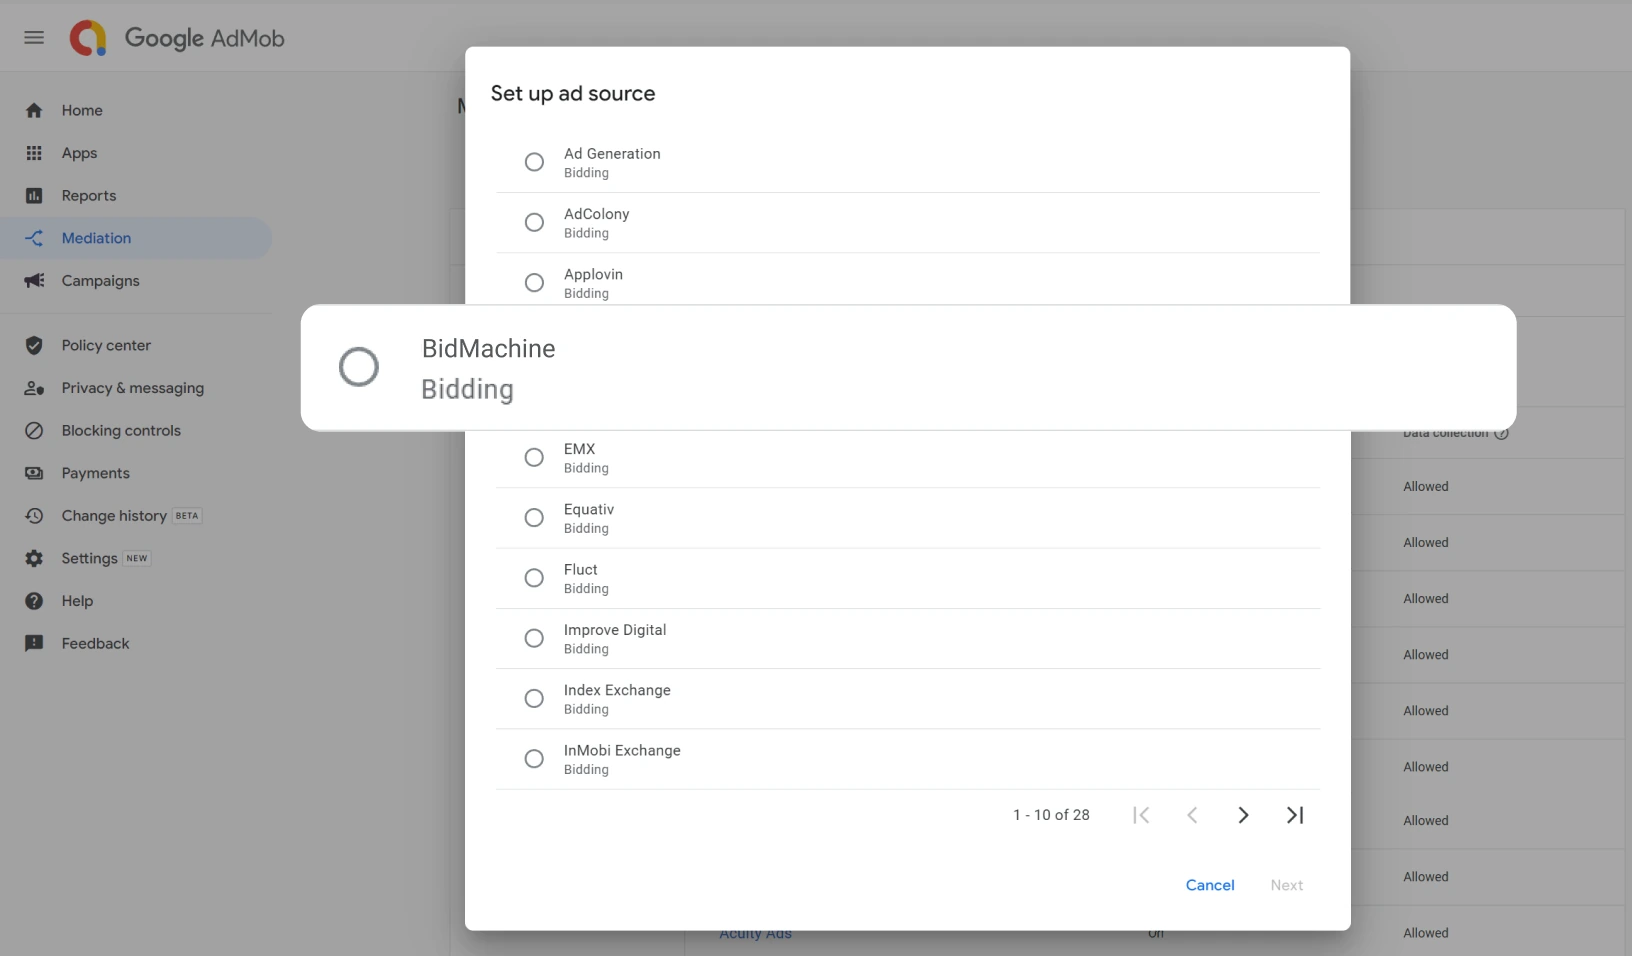Click the BidMachine ad source label
Image resolution: width=1632 pixels, height=956 pixels.
pos(488,349)
